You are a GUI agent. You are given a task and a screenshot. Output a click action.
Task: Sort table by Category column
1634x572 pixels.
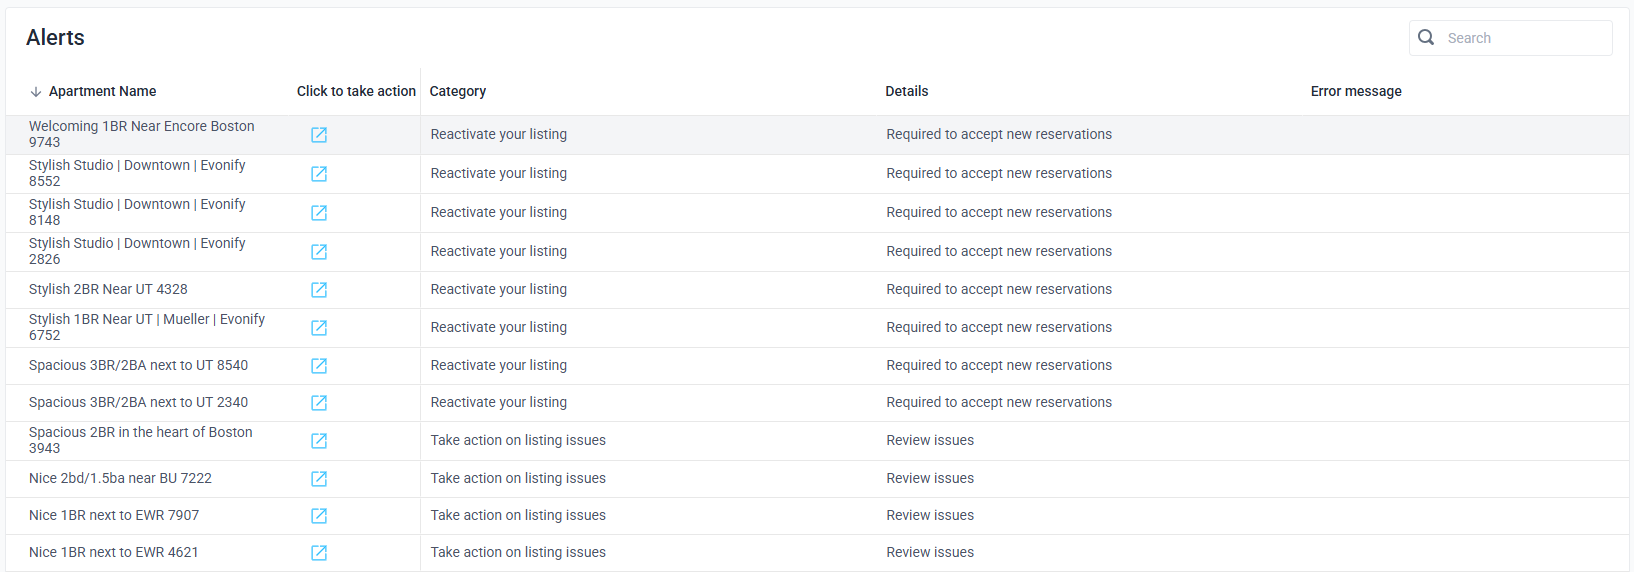click(458, 91)
